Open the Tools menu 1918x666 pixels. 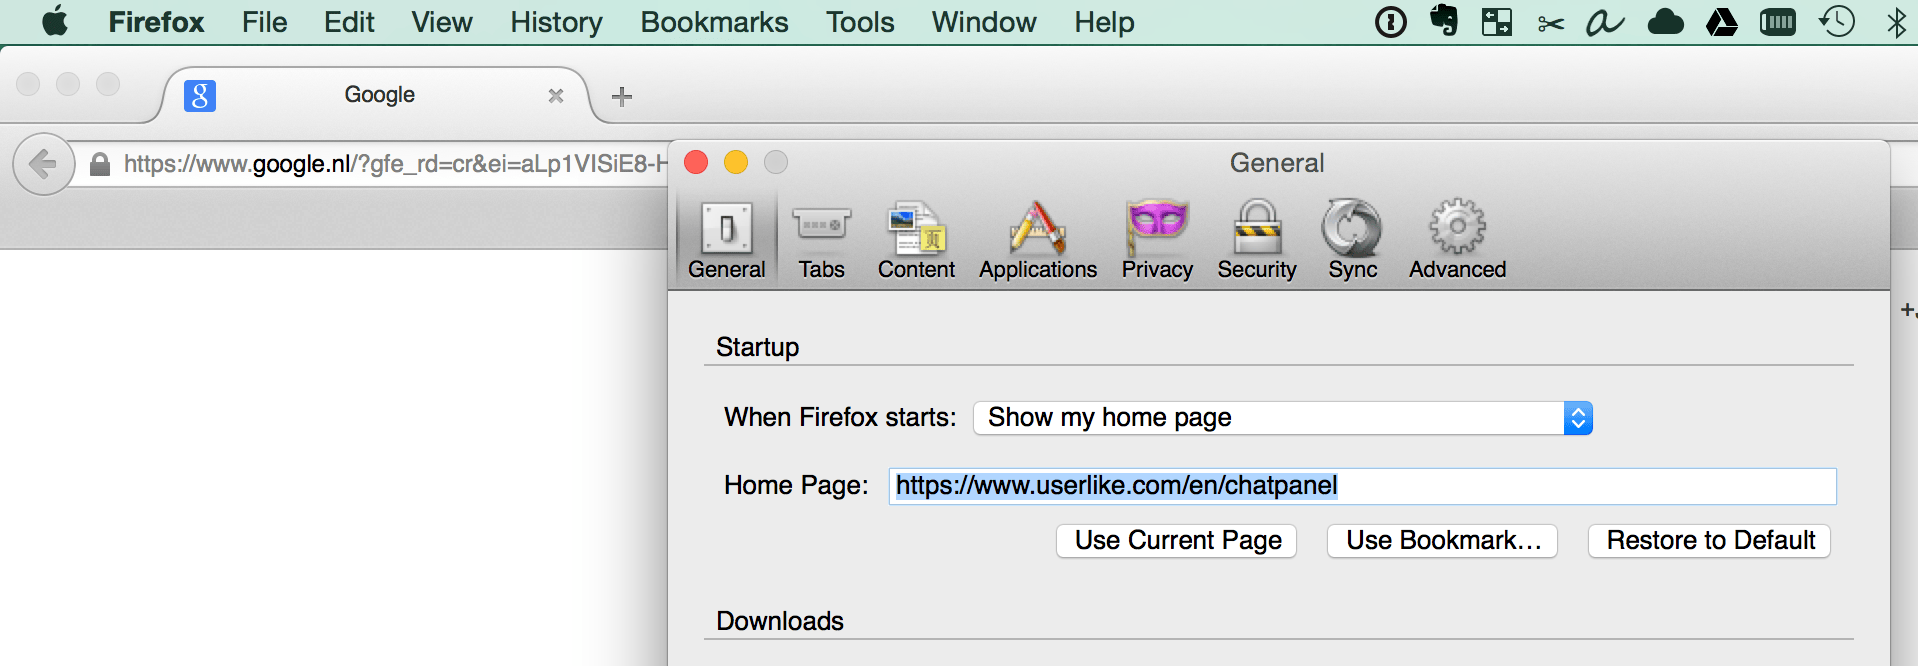(860, 22)
